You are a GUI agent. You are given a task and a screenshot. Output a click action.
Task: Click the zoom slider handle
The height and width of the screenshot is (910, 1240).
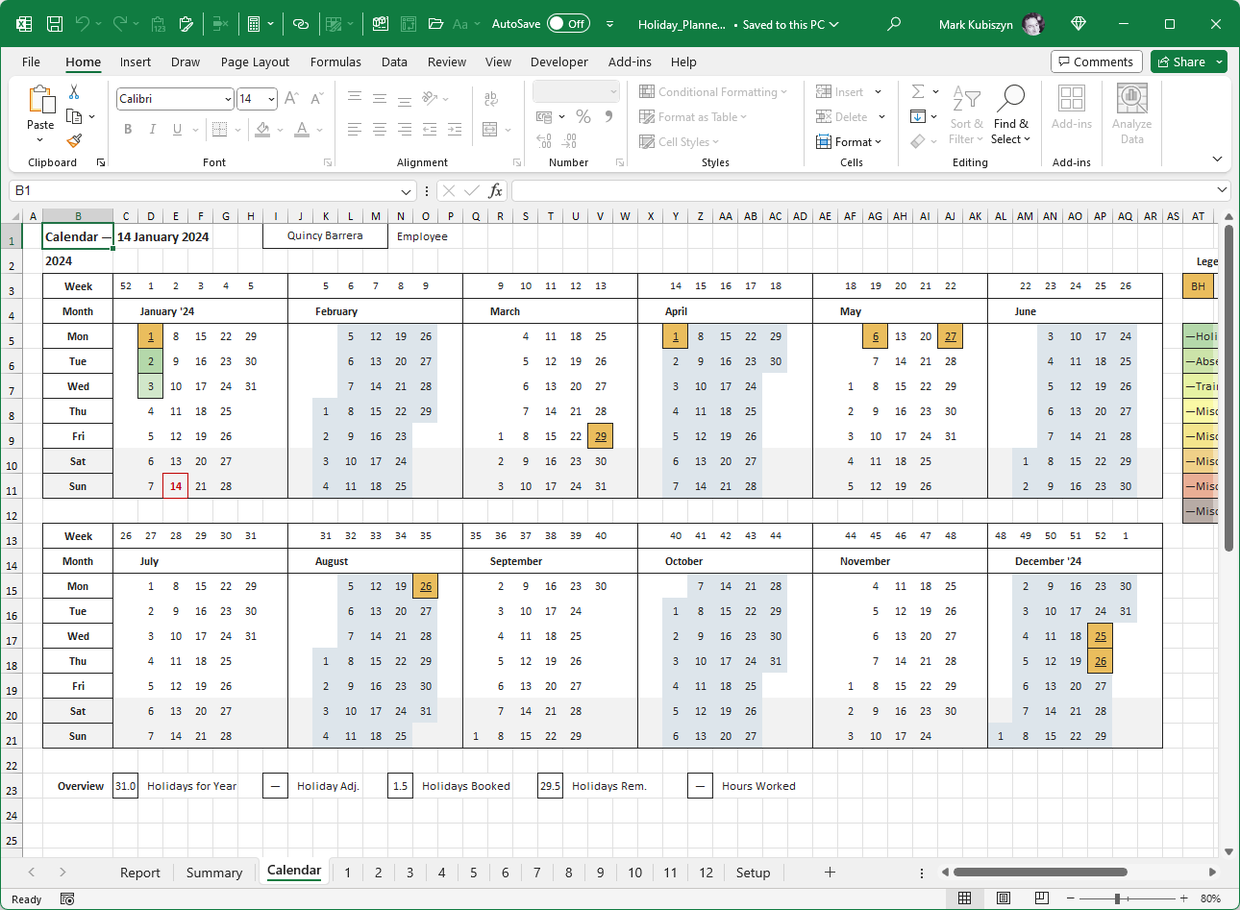(1117, 898)
